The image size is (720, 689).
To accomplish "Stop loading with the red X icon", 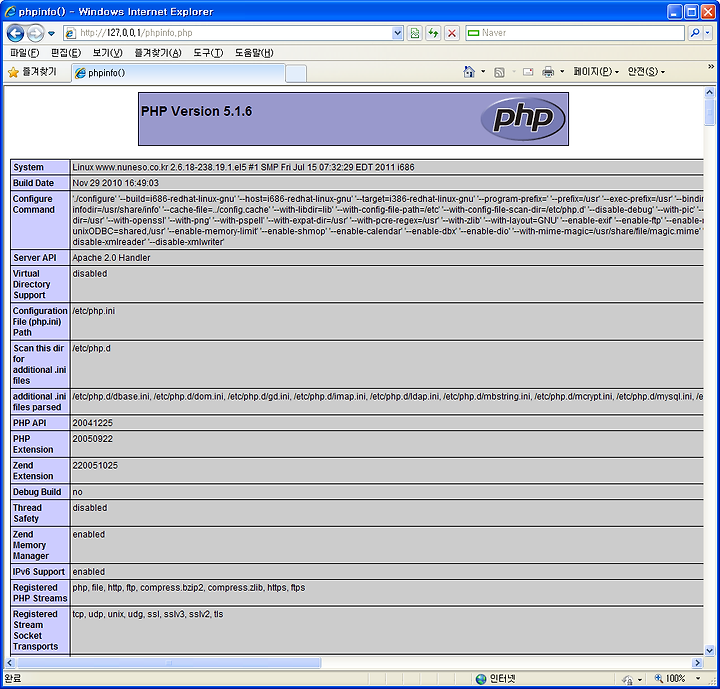I will coord(452,33).
